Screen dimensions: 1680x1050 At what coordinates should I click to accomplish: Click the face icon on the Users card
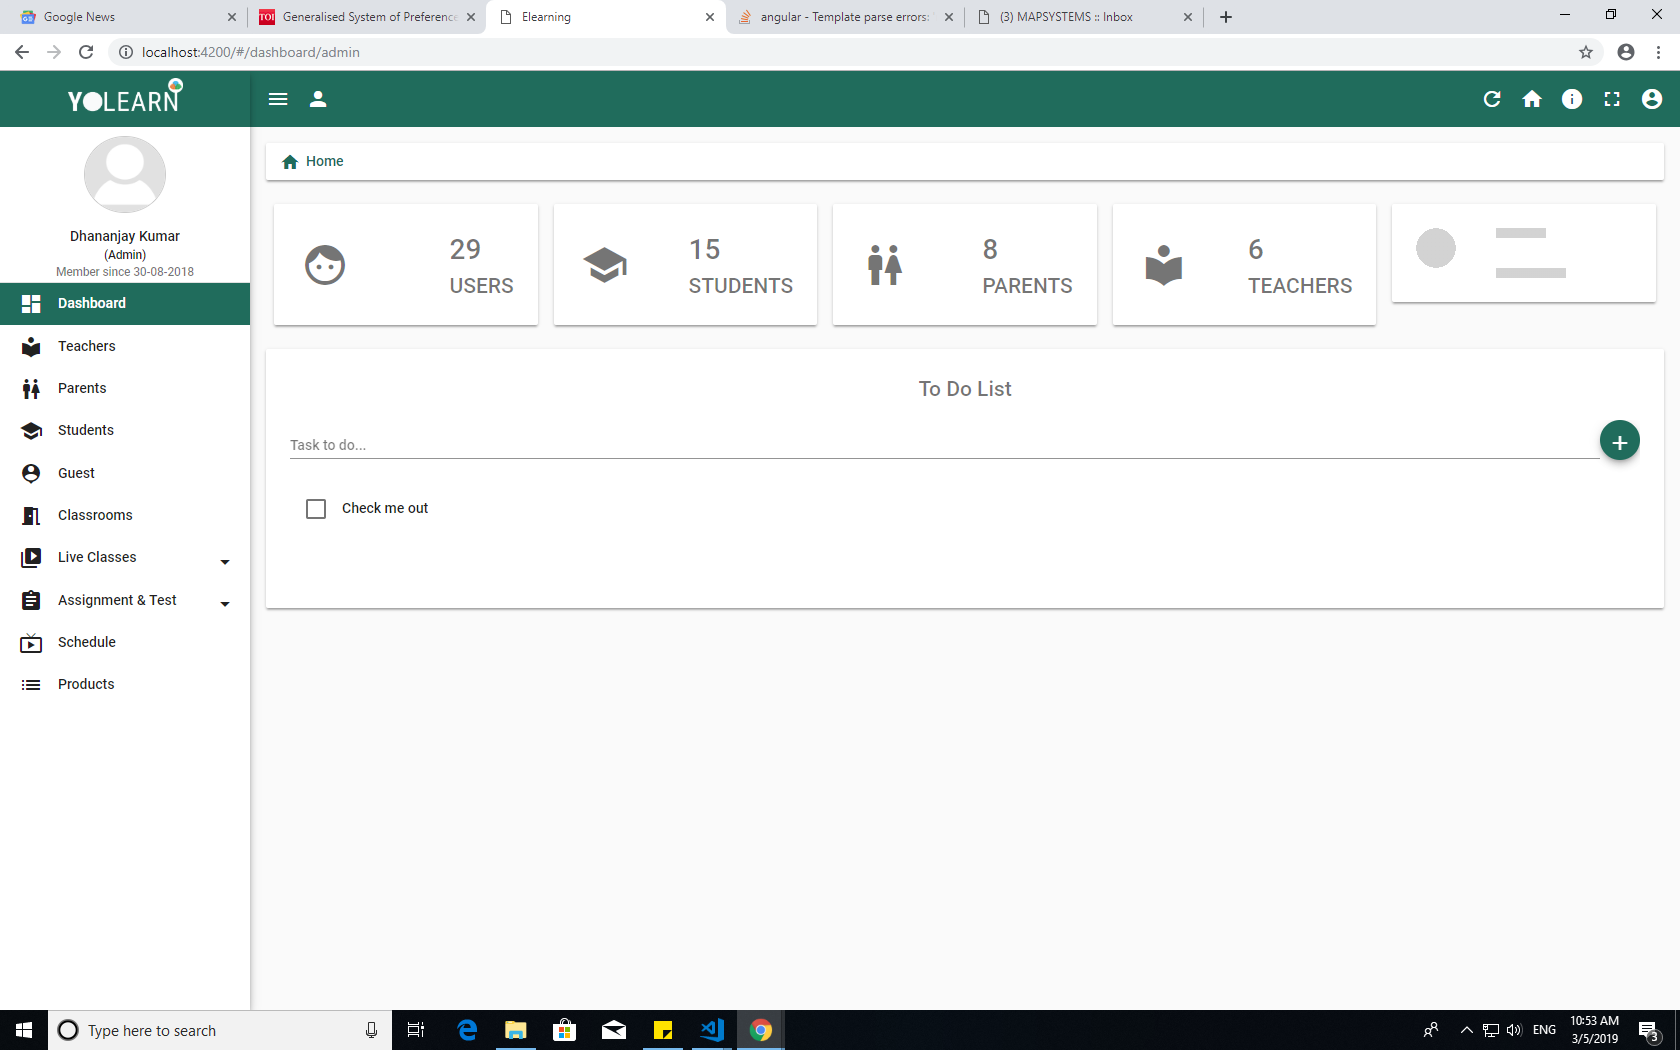[325, 265]
